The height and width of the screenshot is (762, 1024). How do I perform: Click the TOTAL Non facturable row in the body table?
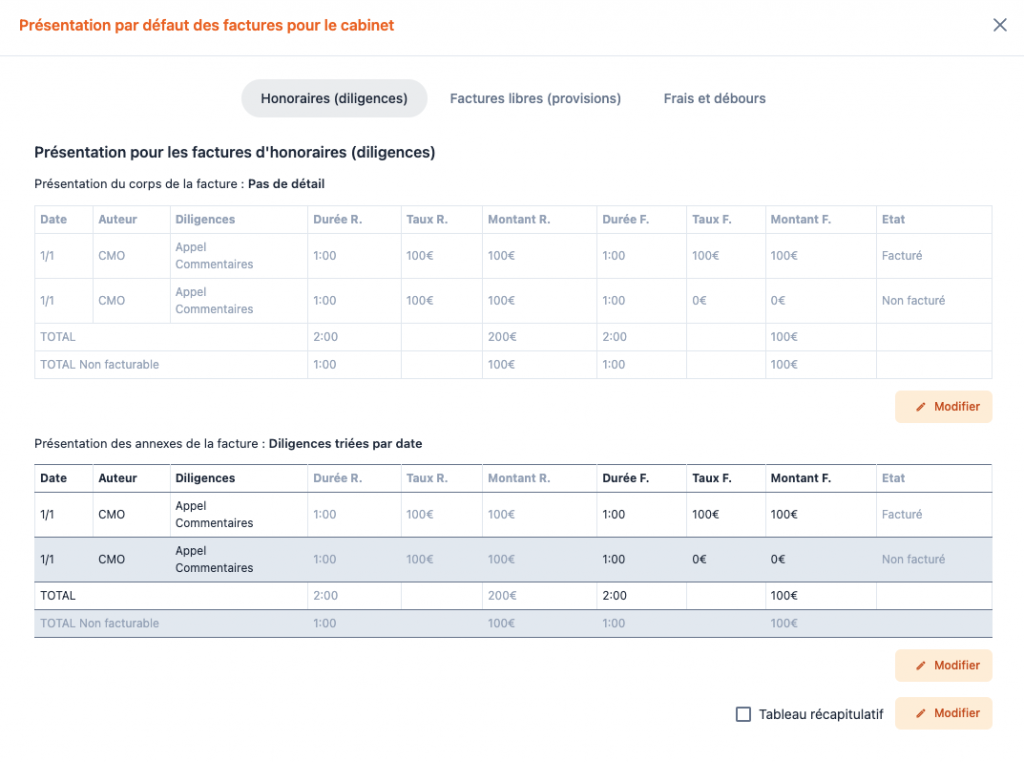point(99,365)
